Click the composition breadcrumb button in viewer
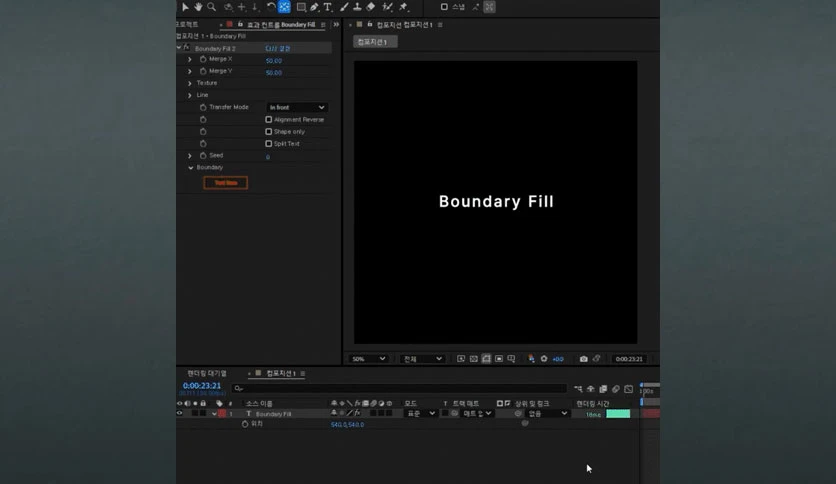 (x=375, y=42)
